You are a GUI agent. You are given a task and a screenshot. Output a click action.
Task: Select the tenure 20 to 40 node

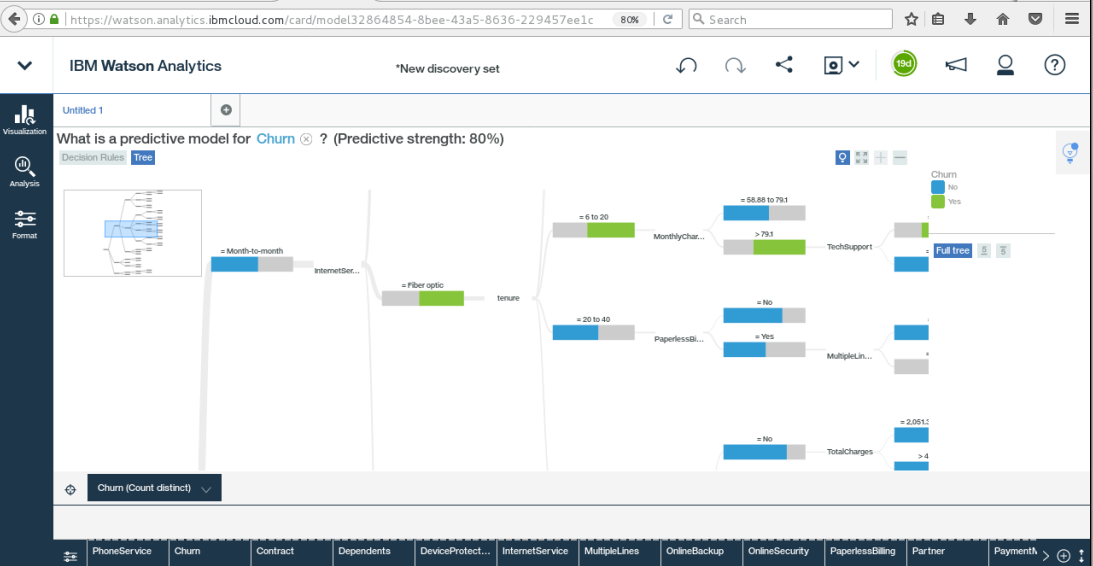click(593, 332)
